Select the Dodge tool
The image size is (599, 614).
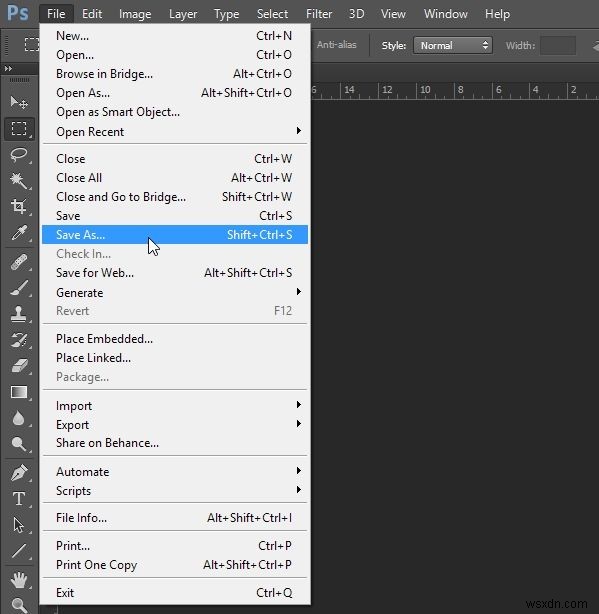19,444
